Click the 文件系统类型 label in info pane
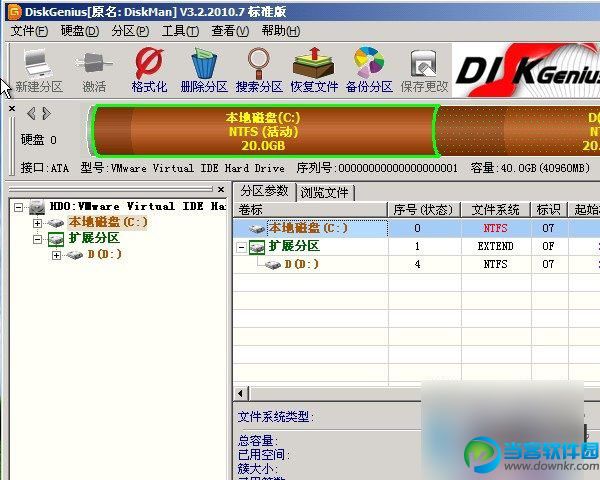This screenshot has height=480, width=600. (276, 416)
